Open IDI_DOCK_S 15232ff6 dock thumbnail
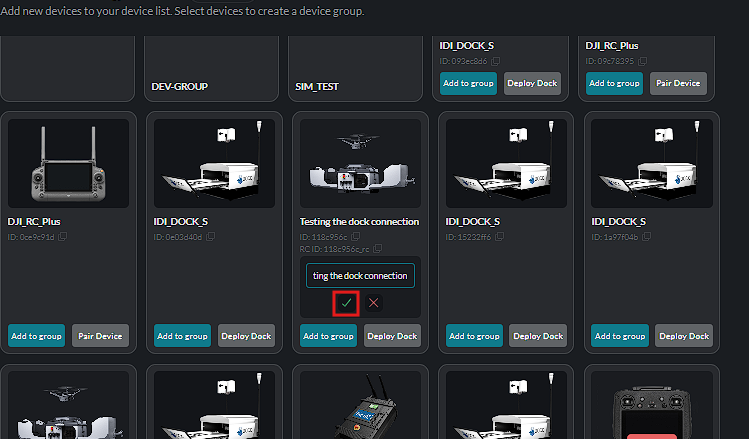 click(x=506, y=163)
